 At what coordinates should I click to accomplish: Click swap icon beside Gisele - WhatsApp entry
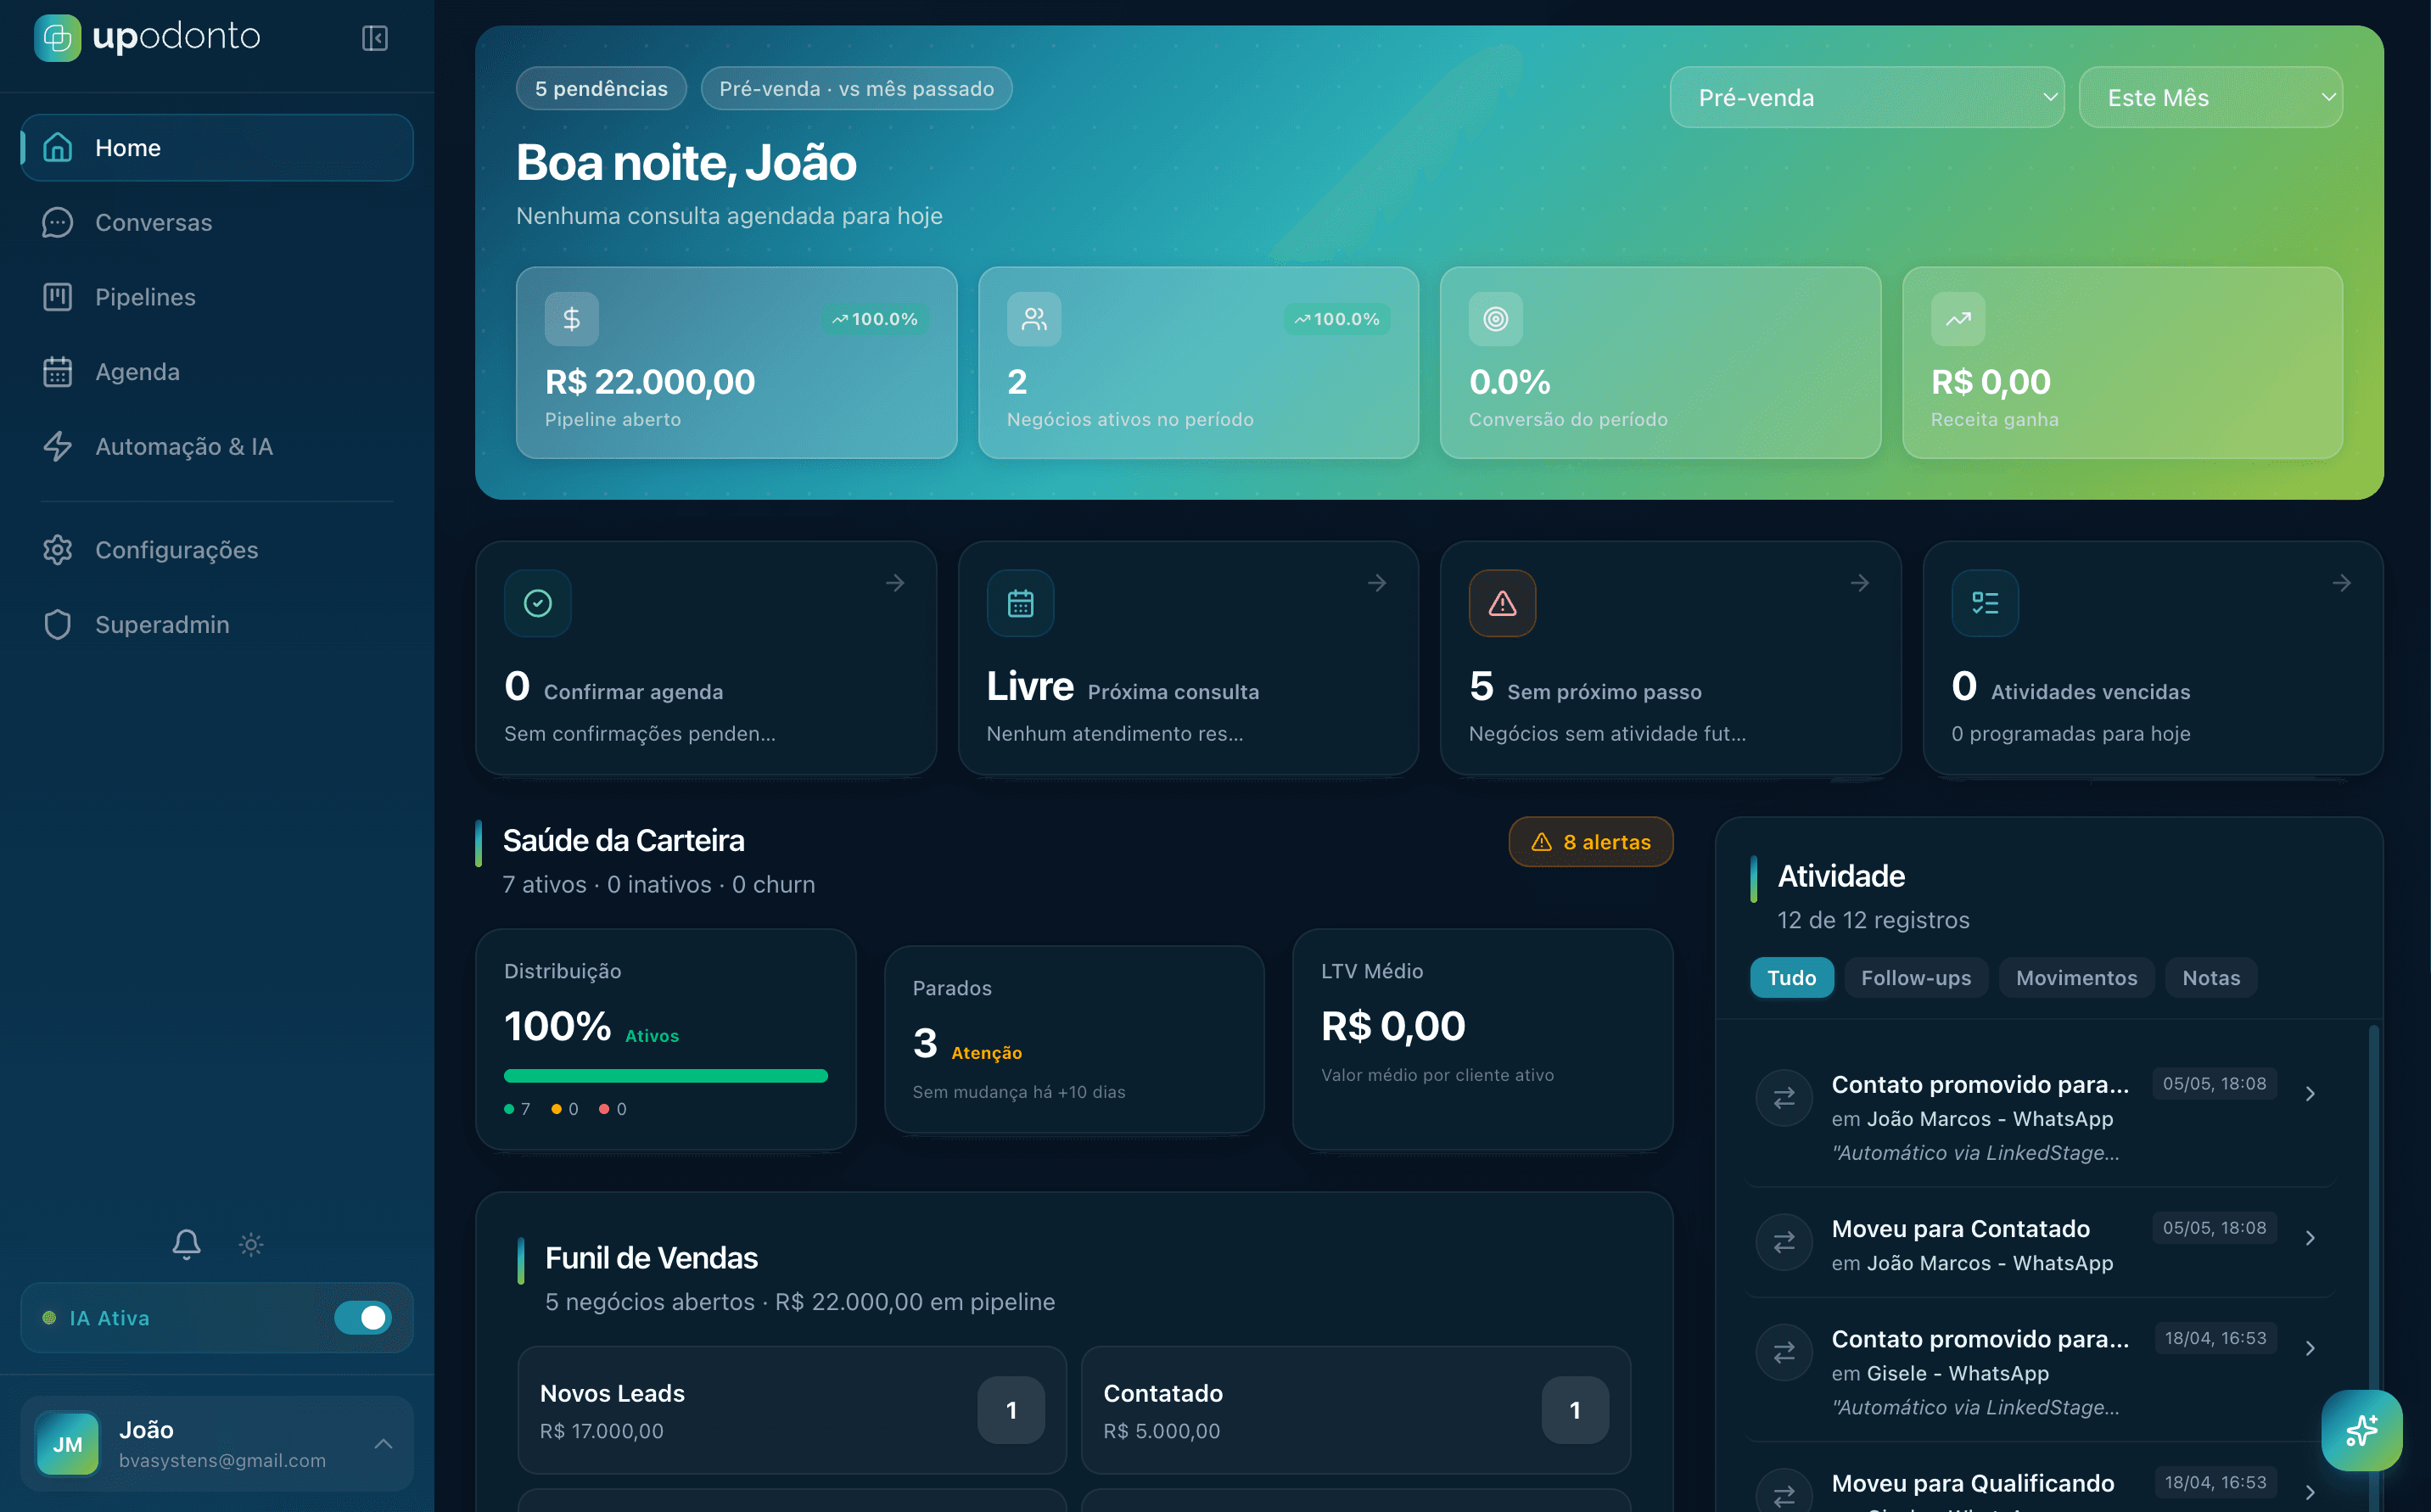[1785, 1353]
